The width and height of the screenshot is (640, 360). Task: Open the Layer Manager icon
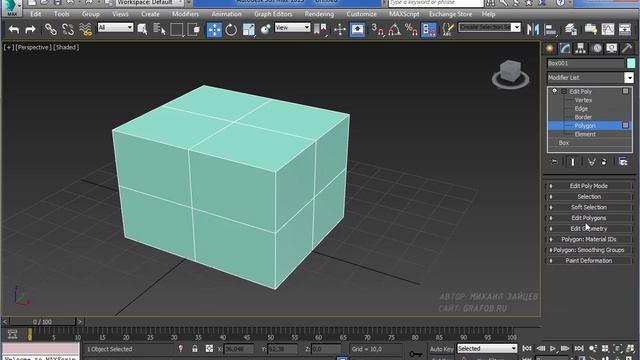(571, 29)
